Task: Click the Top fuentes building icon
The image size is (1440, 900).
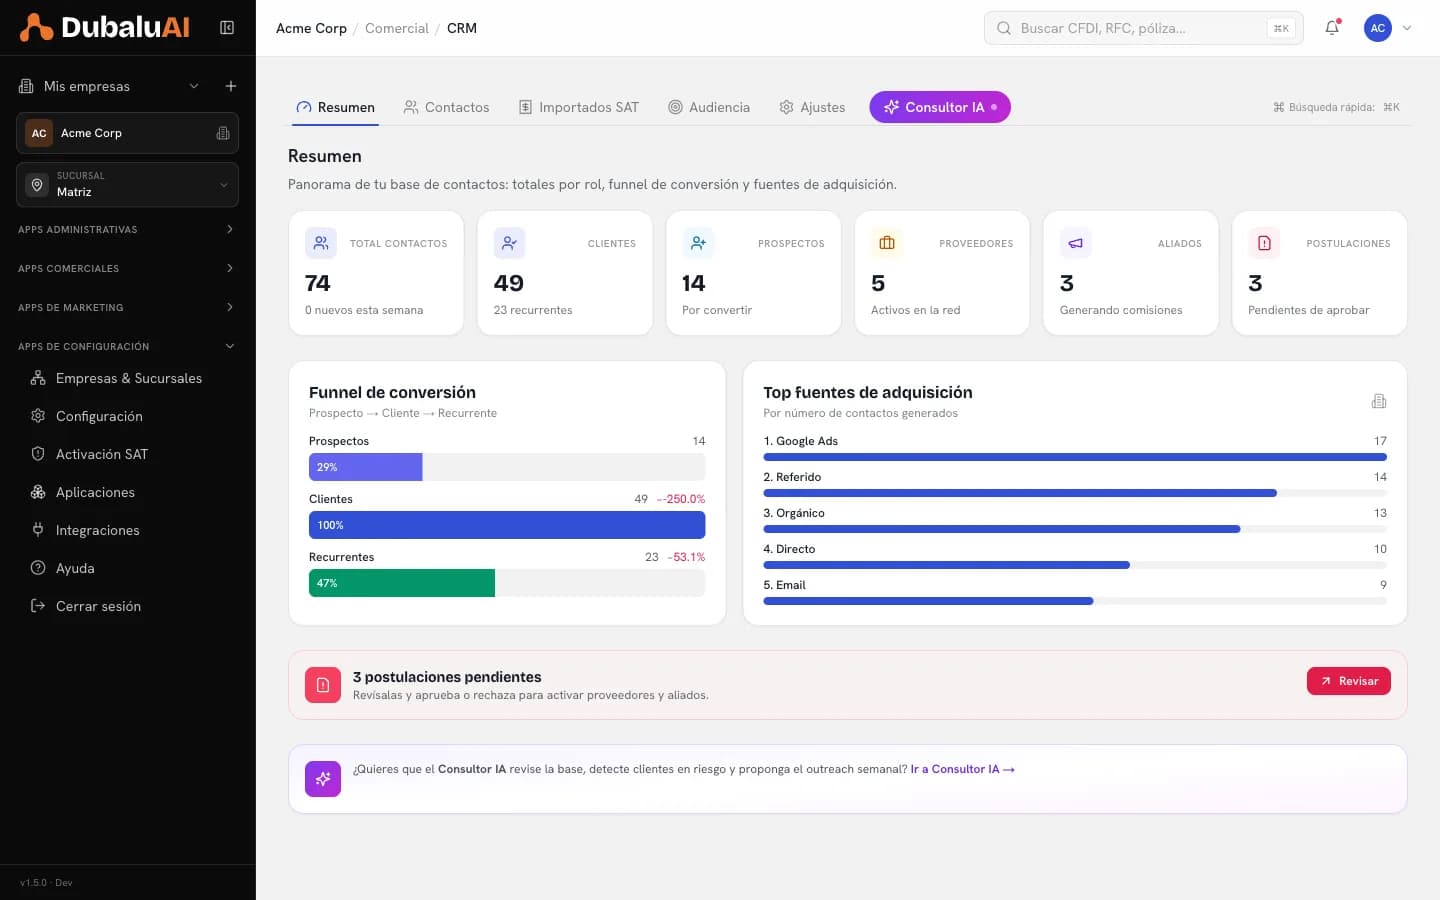Action: (1379, 401)
